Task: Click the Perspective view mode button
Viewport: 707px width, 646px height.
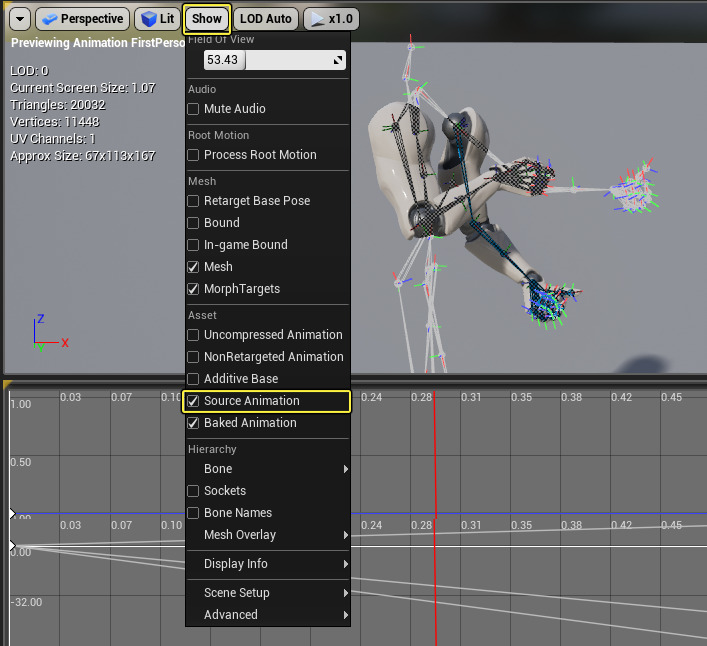Action: coord(83,19)
